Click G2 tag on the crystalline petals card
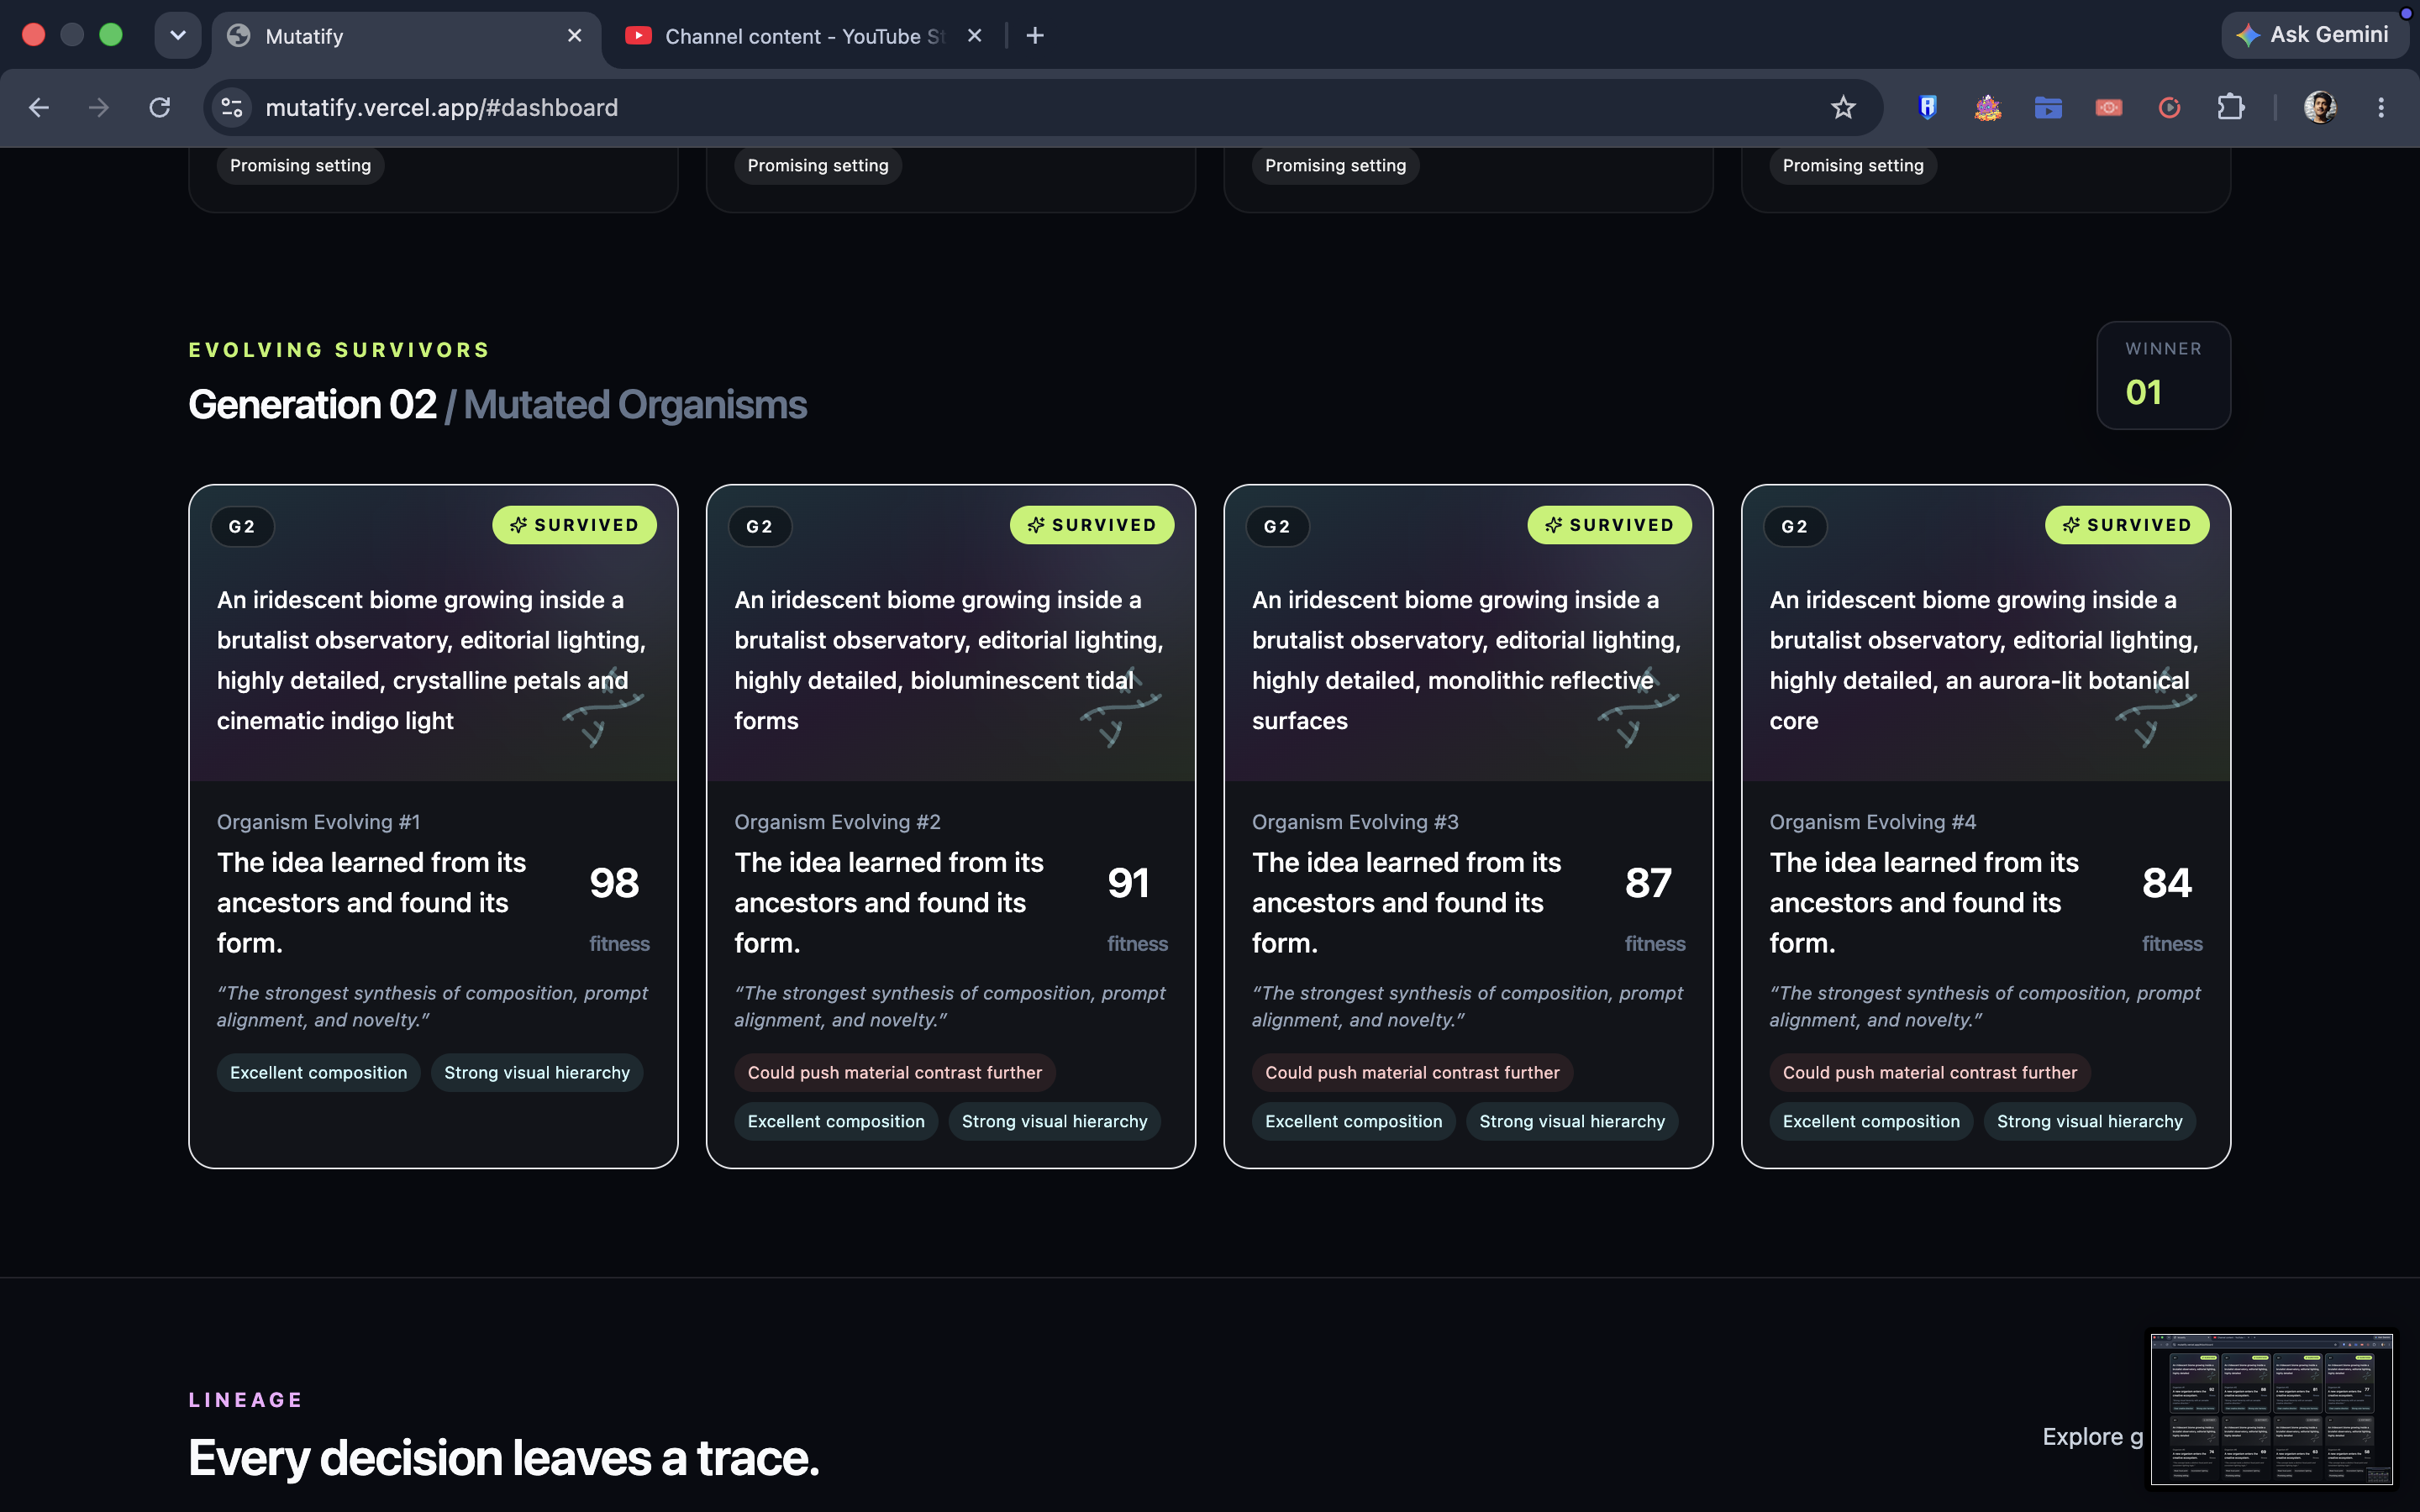 [242, 527]
